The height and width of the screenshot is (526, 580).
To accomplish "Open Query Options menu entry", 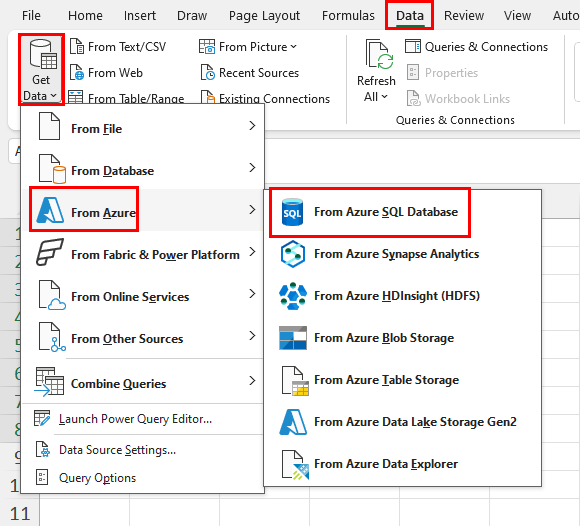I will click(x=143, y=478).
